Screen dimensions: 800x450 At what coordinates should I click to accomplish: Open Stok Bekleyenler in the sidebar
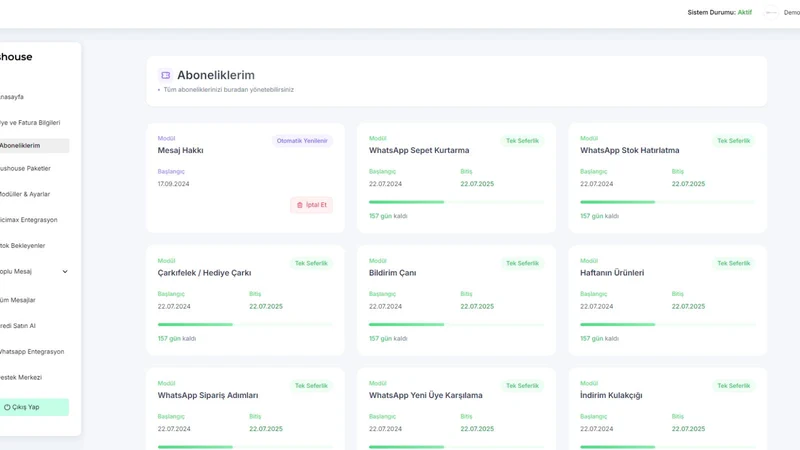pyautogui.click(x=22, y=245)
